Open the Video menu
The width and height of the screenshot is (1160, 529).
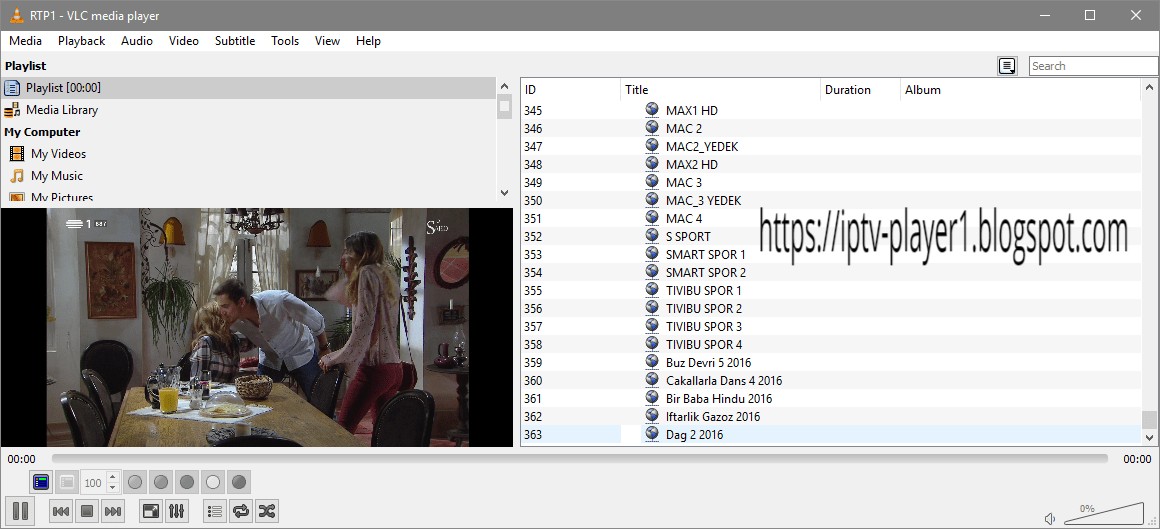click(x=183, y=41)
